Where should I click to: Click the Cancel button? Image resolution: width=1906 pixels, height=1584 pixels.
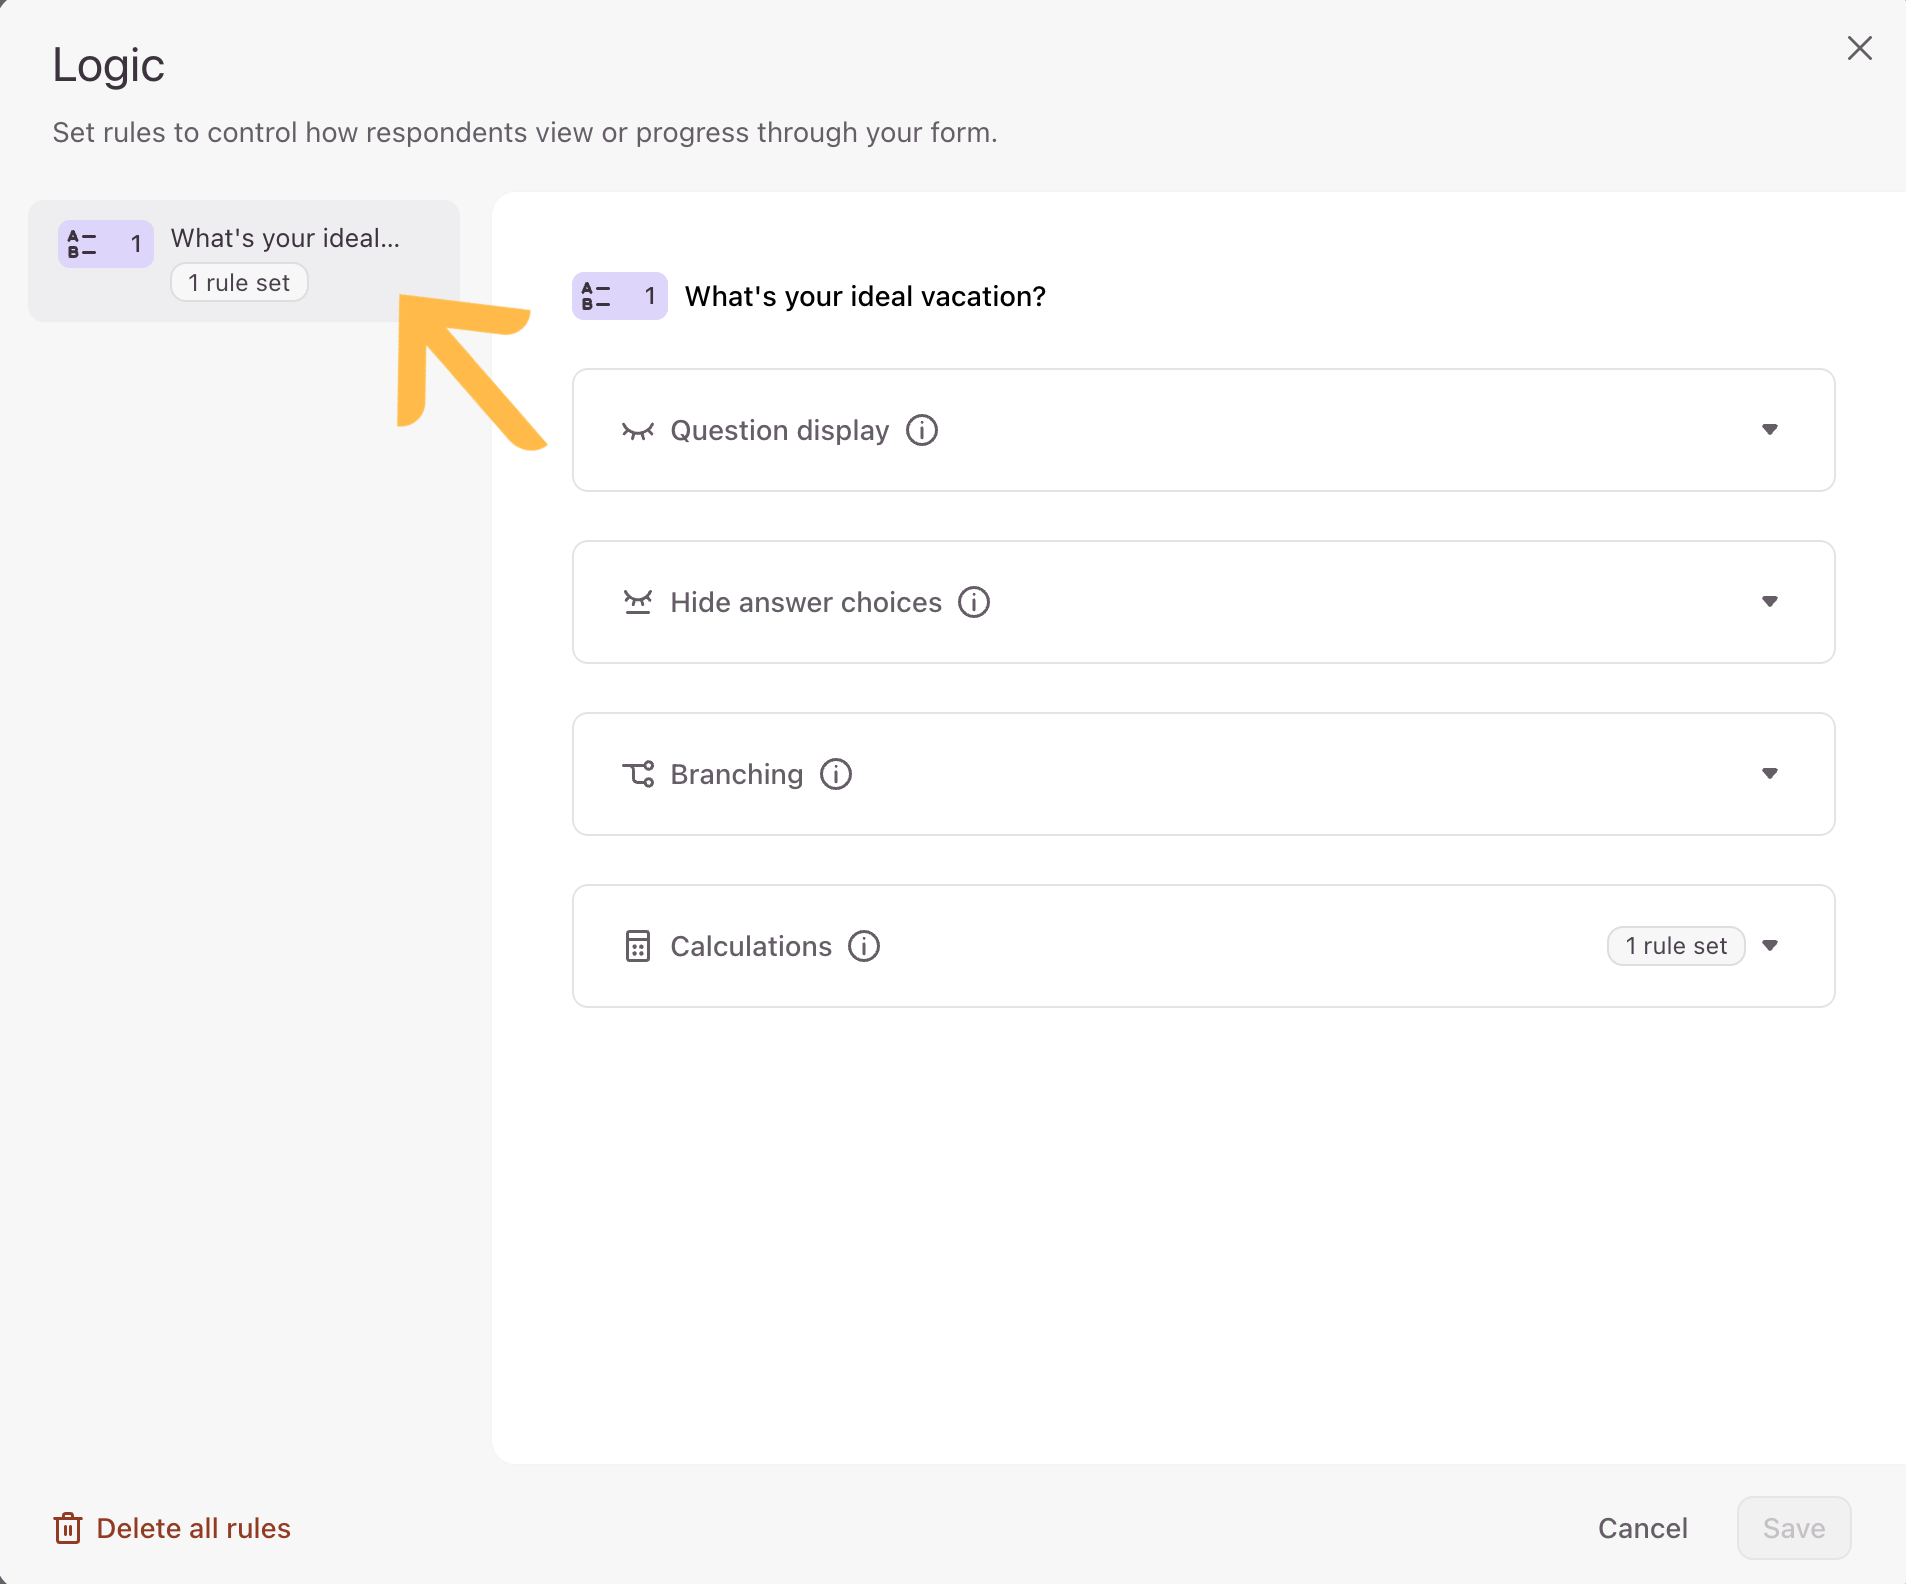pos(1642,1528)
